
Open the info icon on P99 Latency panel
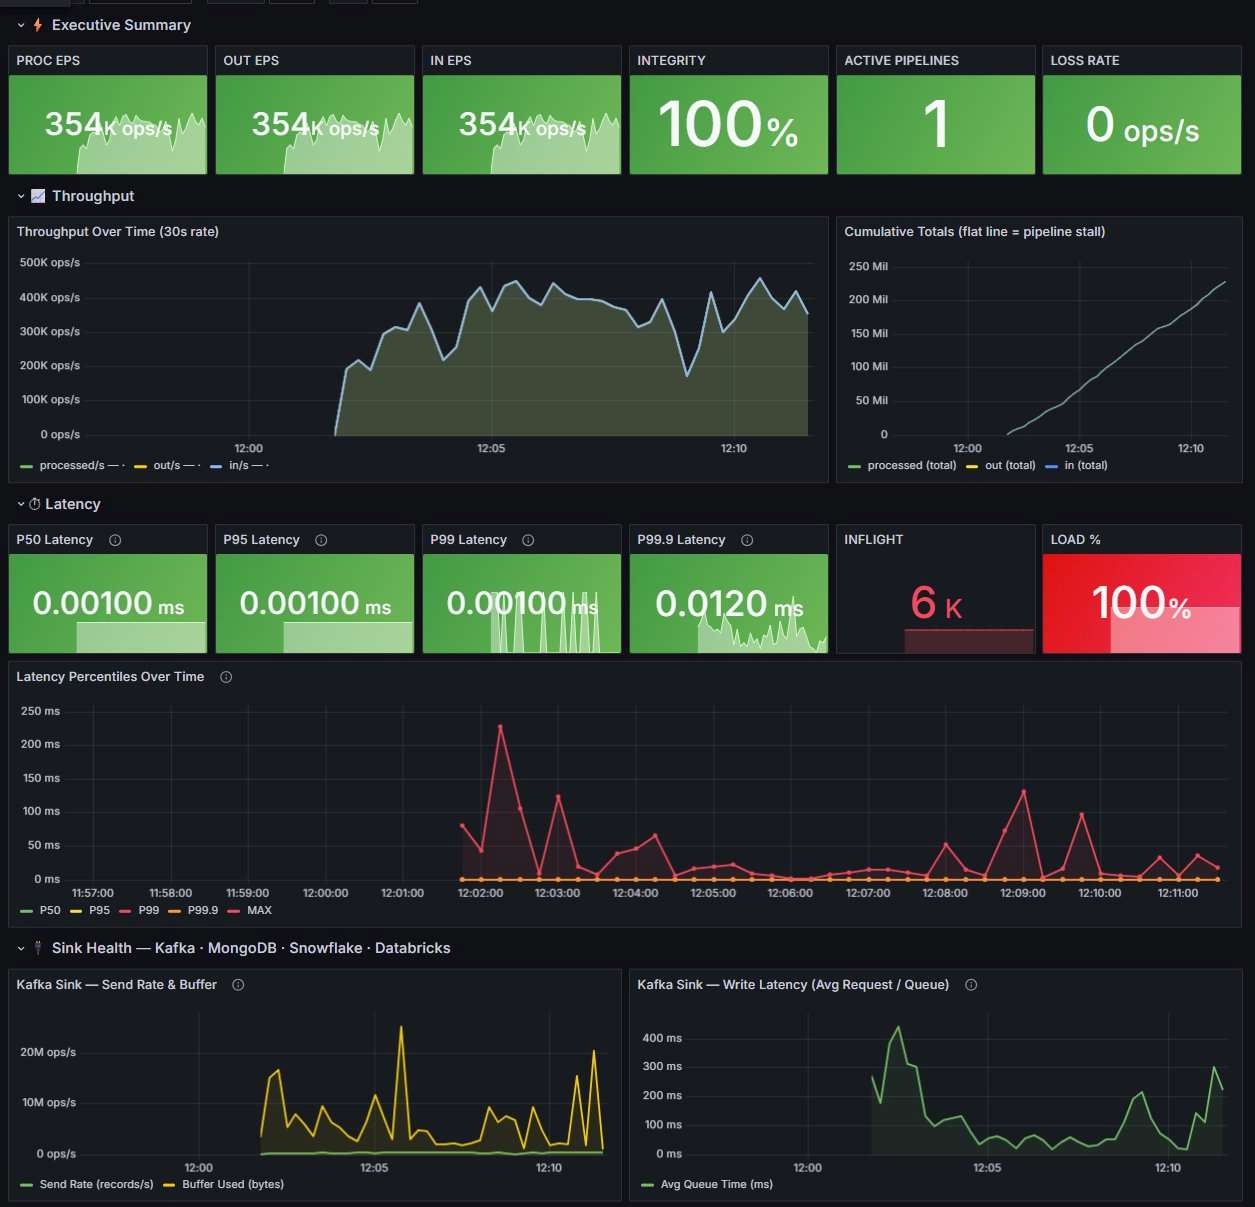(x=528, y=540)
